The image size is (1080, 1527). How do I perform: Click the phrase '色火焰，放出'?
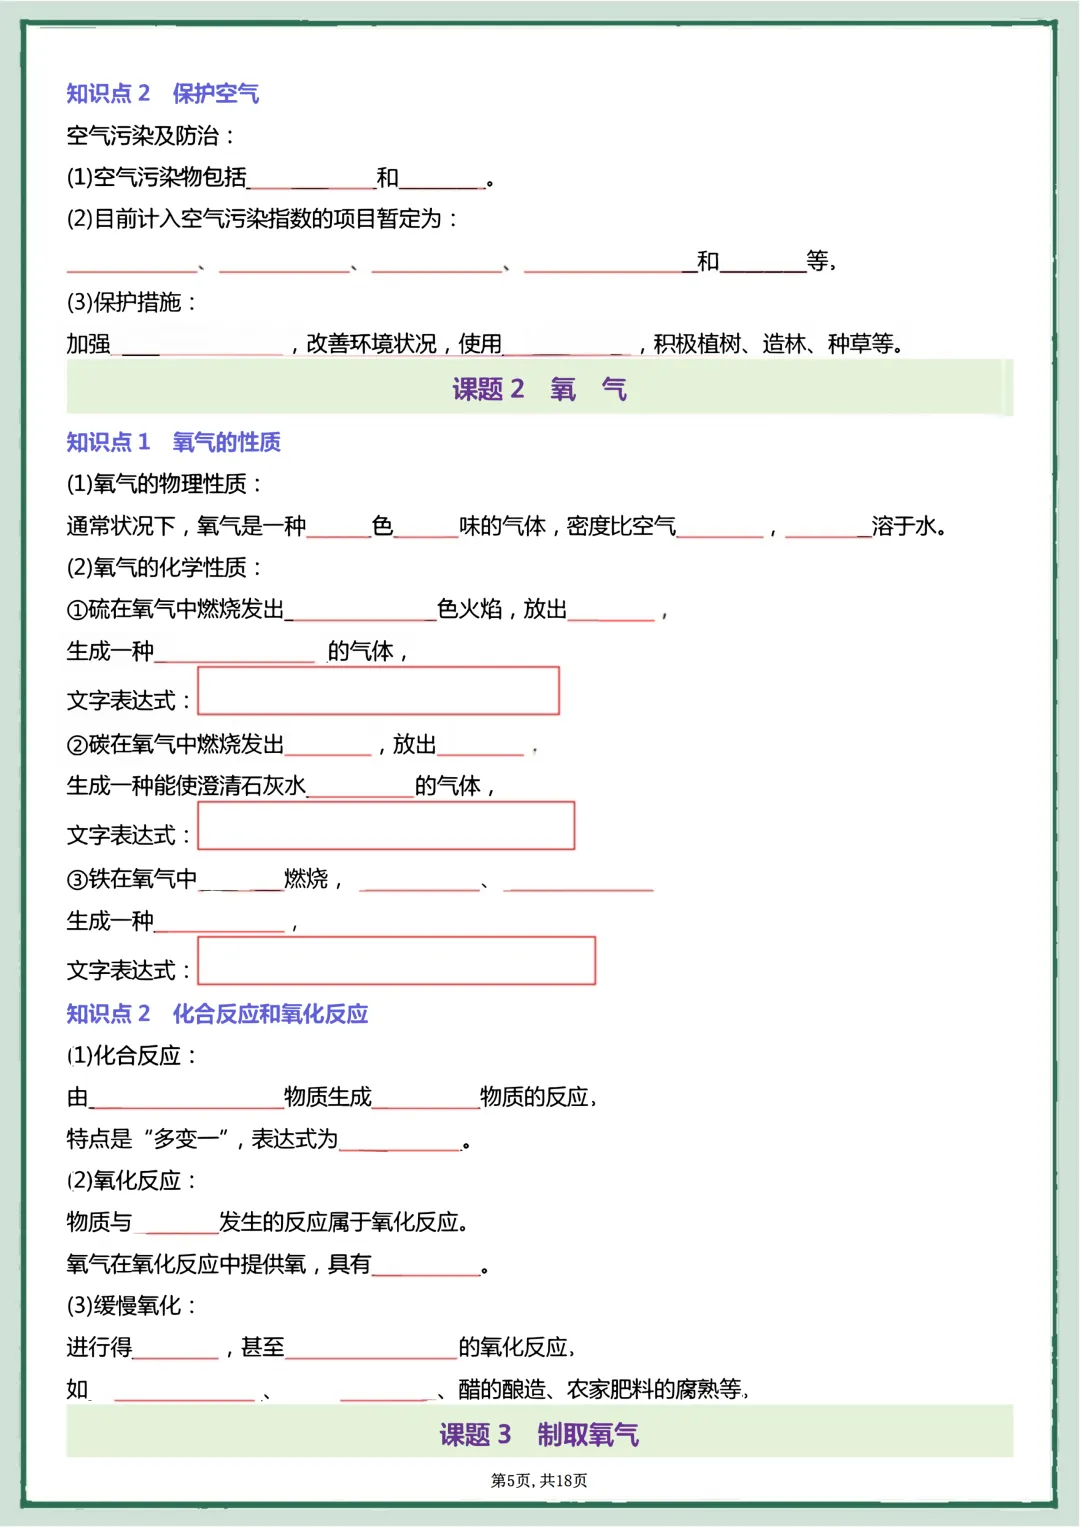coord(502,609)
